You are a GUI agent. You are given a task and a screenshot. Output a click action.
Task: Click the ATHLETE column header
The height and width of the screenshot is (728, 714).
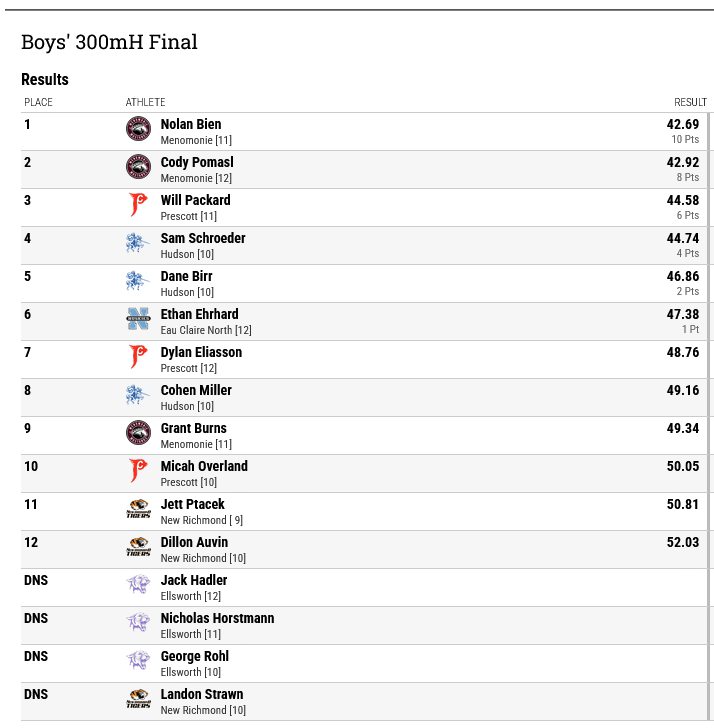click(x=145, y=102)
